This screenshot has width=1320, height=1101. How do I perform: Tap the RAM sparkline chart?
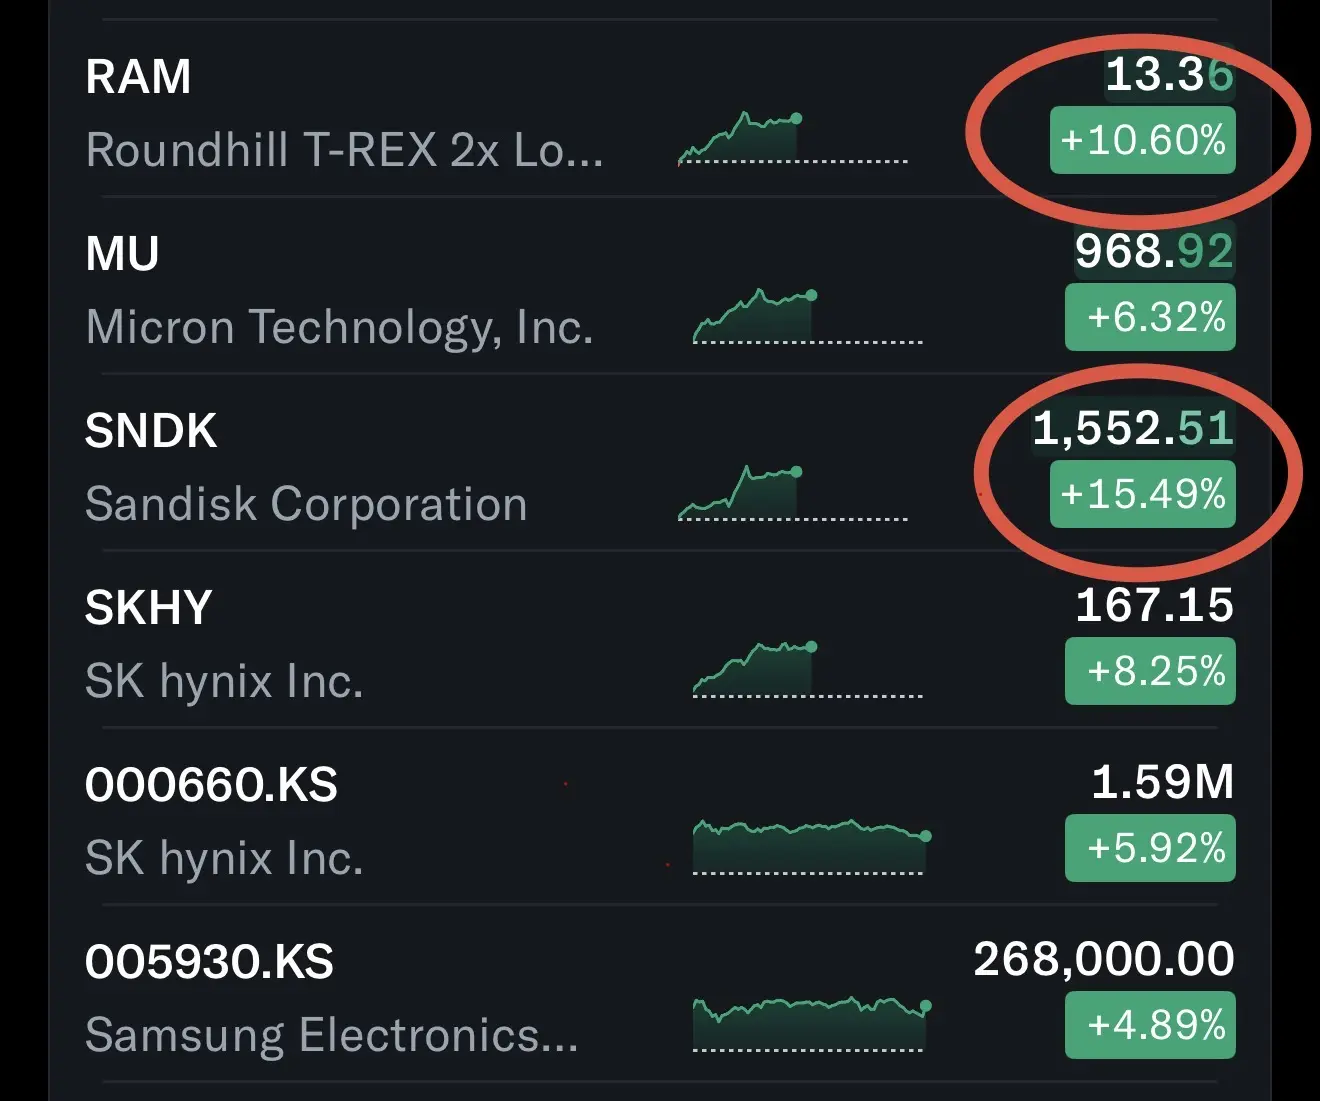[792, 139]
